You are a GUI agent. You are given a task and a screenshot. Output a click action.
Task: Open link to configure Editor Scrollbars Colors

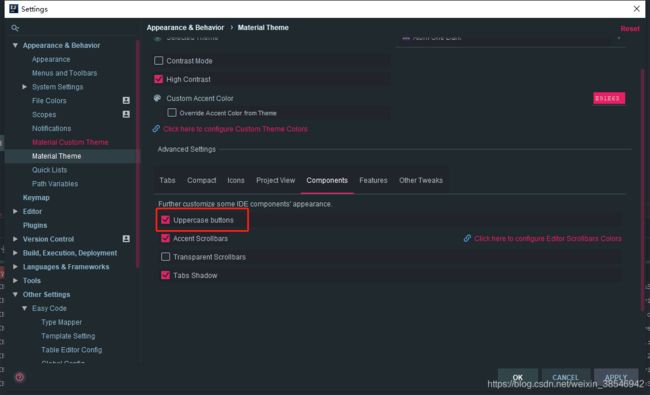(548, 238)
